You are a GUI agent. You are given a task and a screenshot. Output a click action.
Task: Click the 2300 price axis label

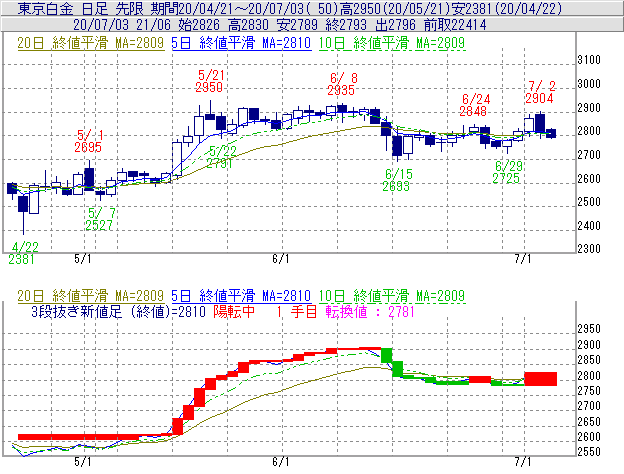[x=589, y=249]
